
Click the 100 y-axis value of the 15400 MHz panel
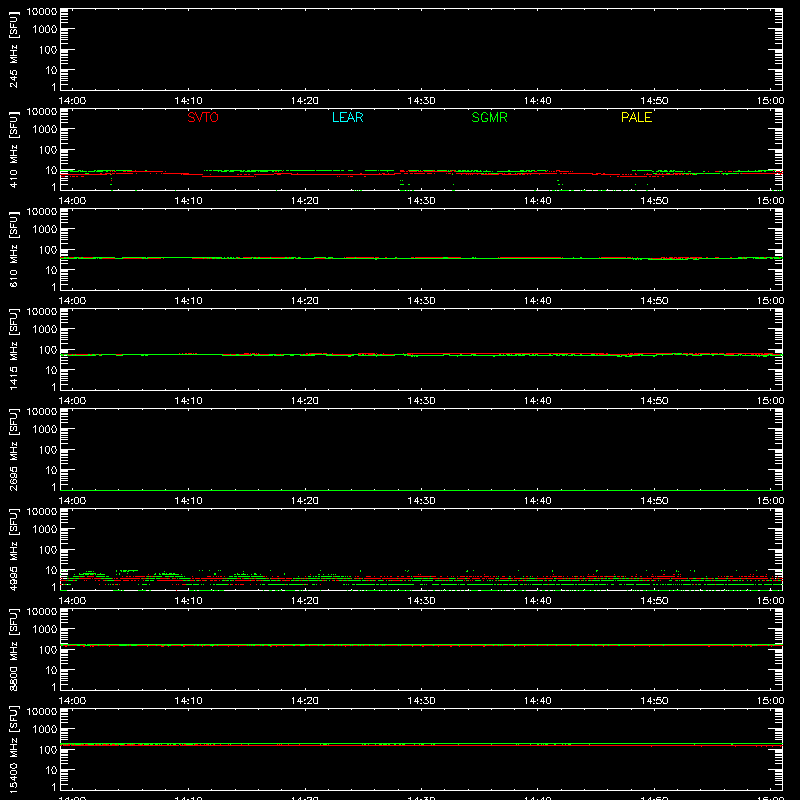48,750
